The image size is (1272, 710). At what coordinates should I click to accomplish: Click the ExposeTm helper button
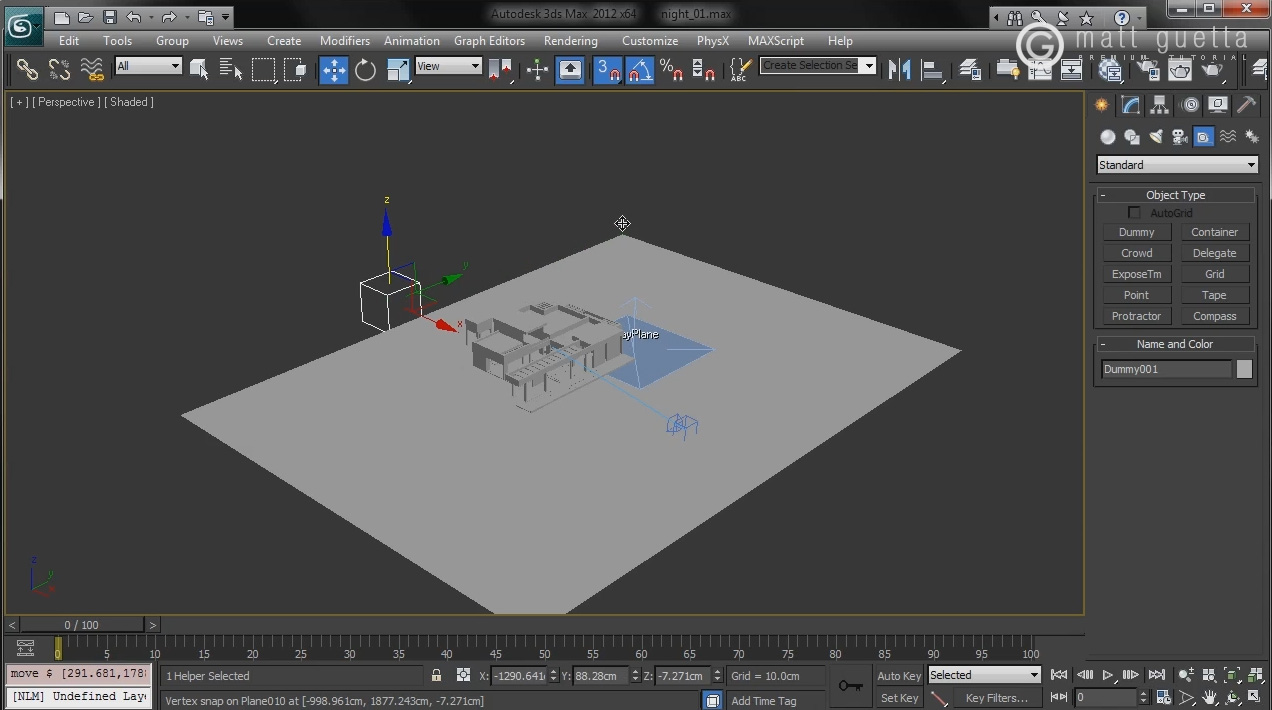click(1137, 274)
